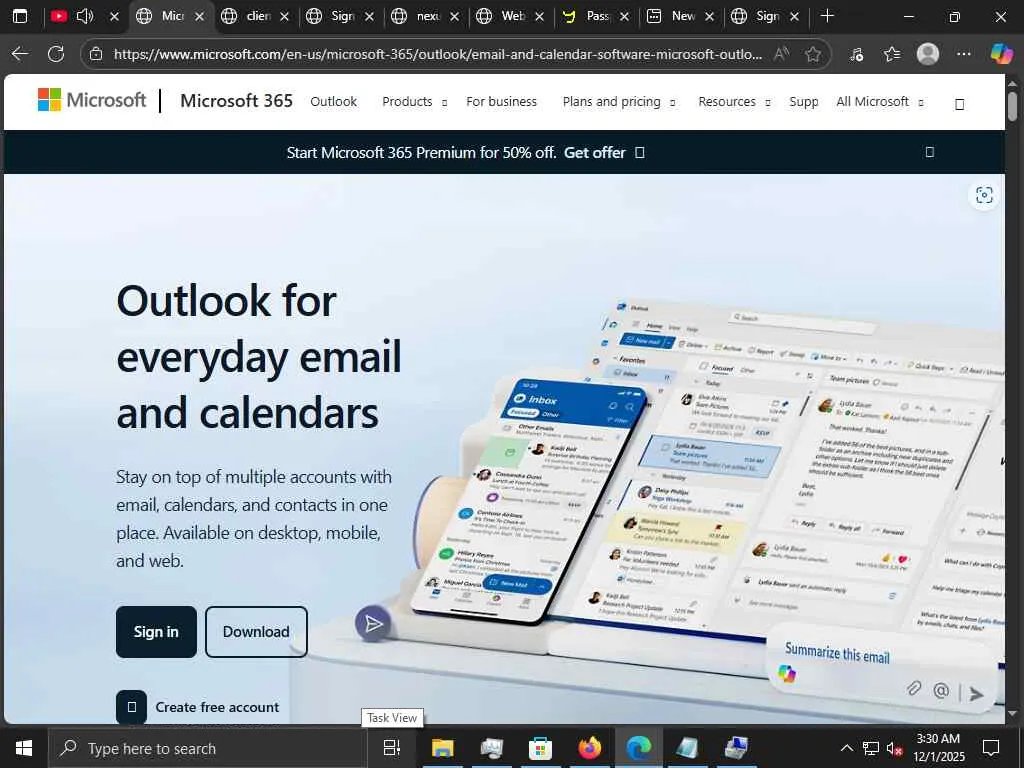
Task: Expand the Products dropdown menu
Action: (415, 102)
